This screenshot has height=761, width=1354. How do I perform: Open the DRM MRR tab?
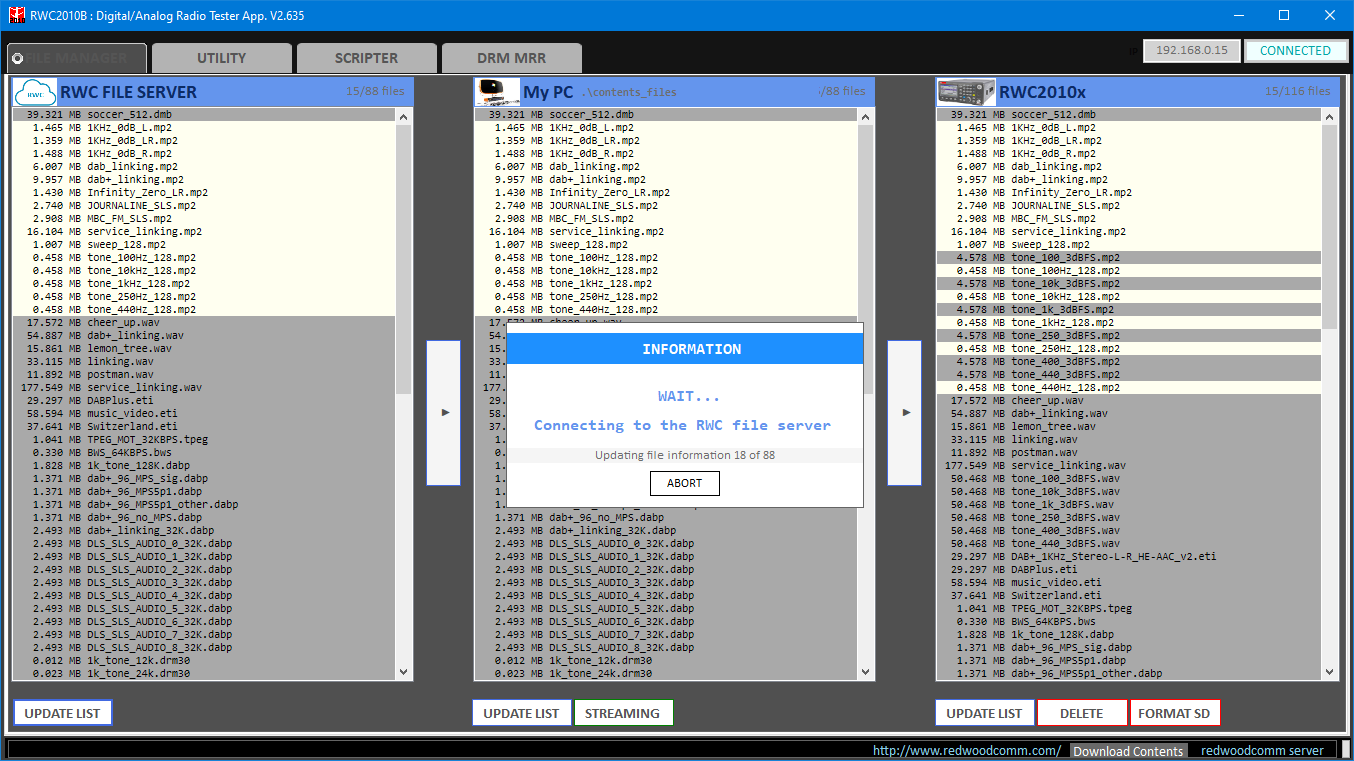pyautogui.click(x=510, y=58)
